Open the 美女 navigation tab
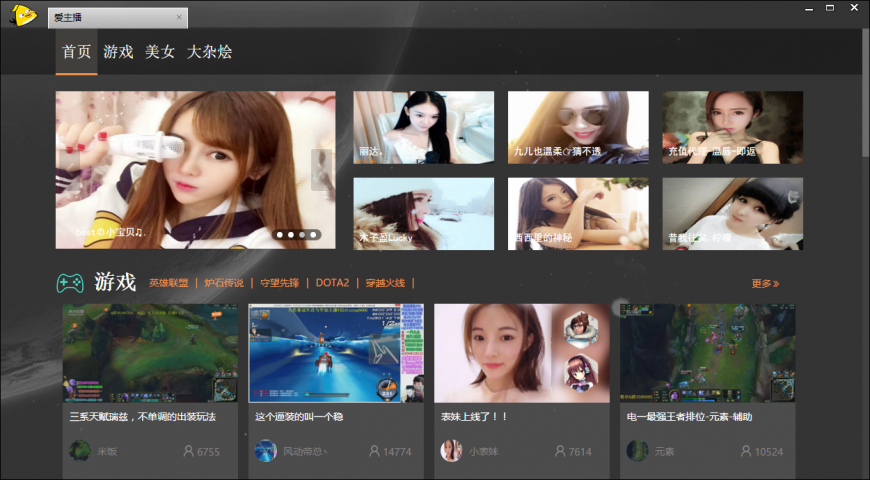Image resolution: width=870 pixels, height=480 pixels. click(x=160, y=52)
